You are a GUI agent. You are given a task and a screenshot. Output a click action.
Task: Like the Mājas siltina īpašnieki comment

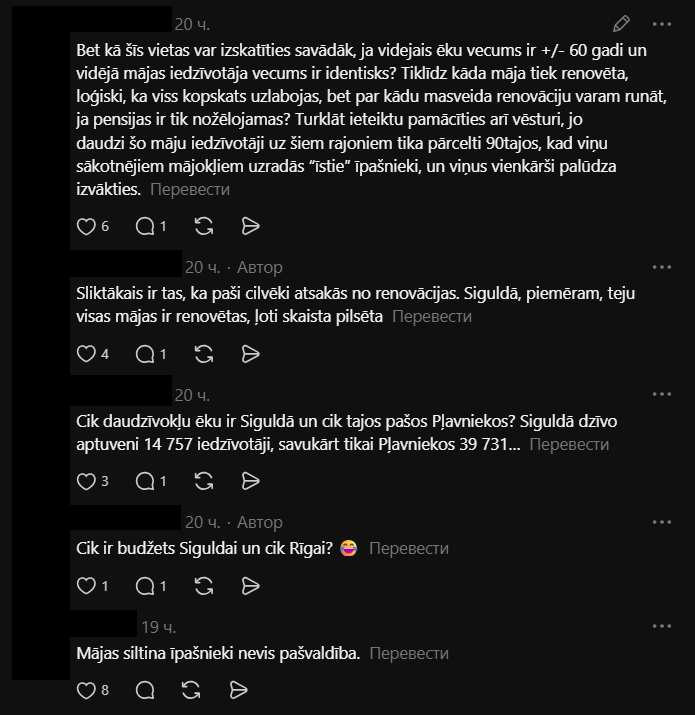[x=86, y=690]
